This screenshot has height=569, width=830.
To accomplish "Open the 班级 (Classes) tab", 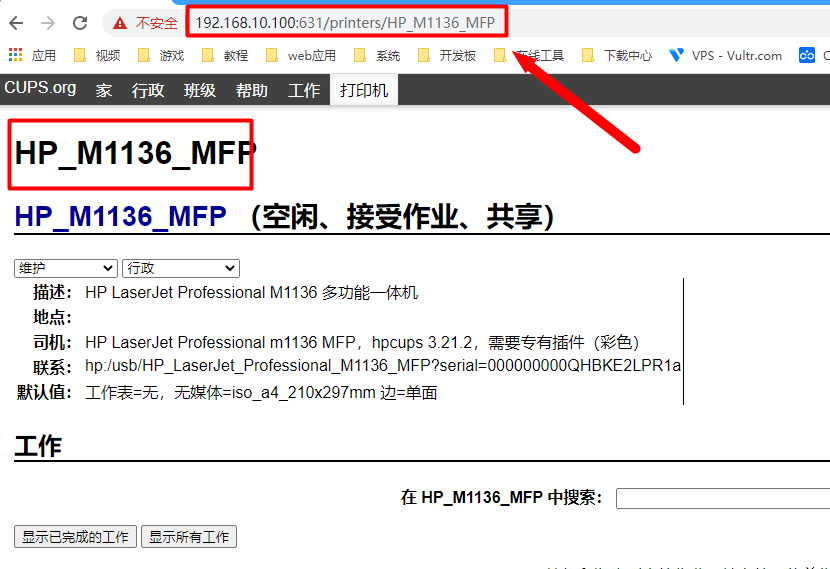I will coord(200,90).
